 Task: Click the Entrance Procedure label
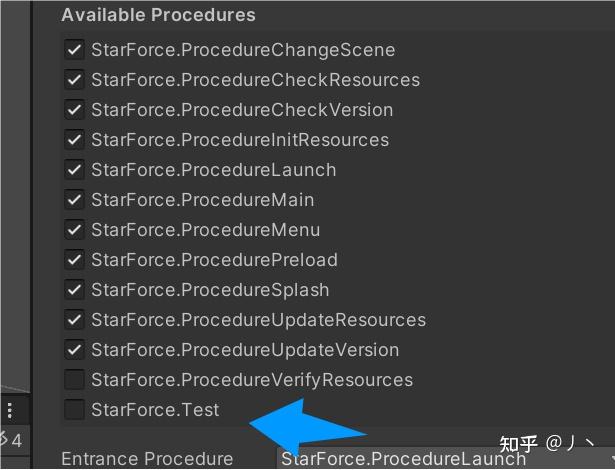[x=147, y=459]
